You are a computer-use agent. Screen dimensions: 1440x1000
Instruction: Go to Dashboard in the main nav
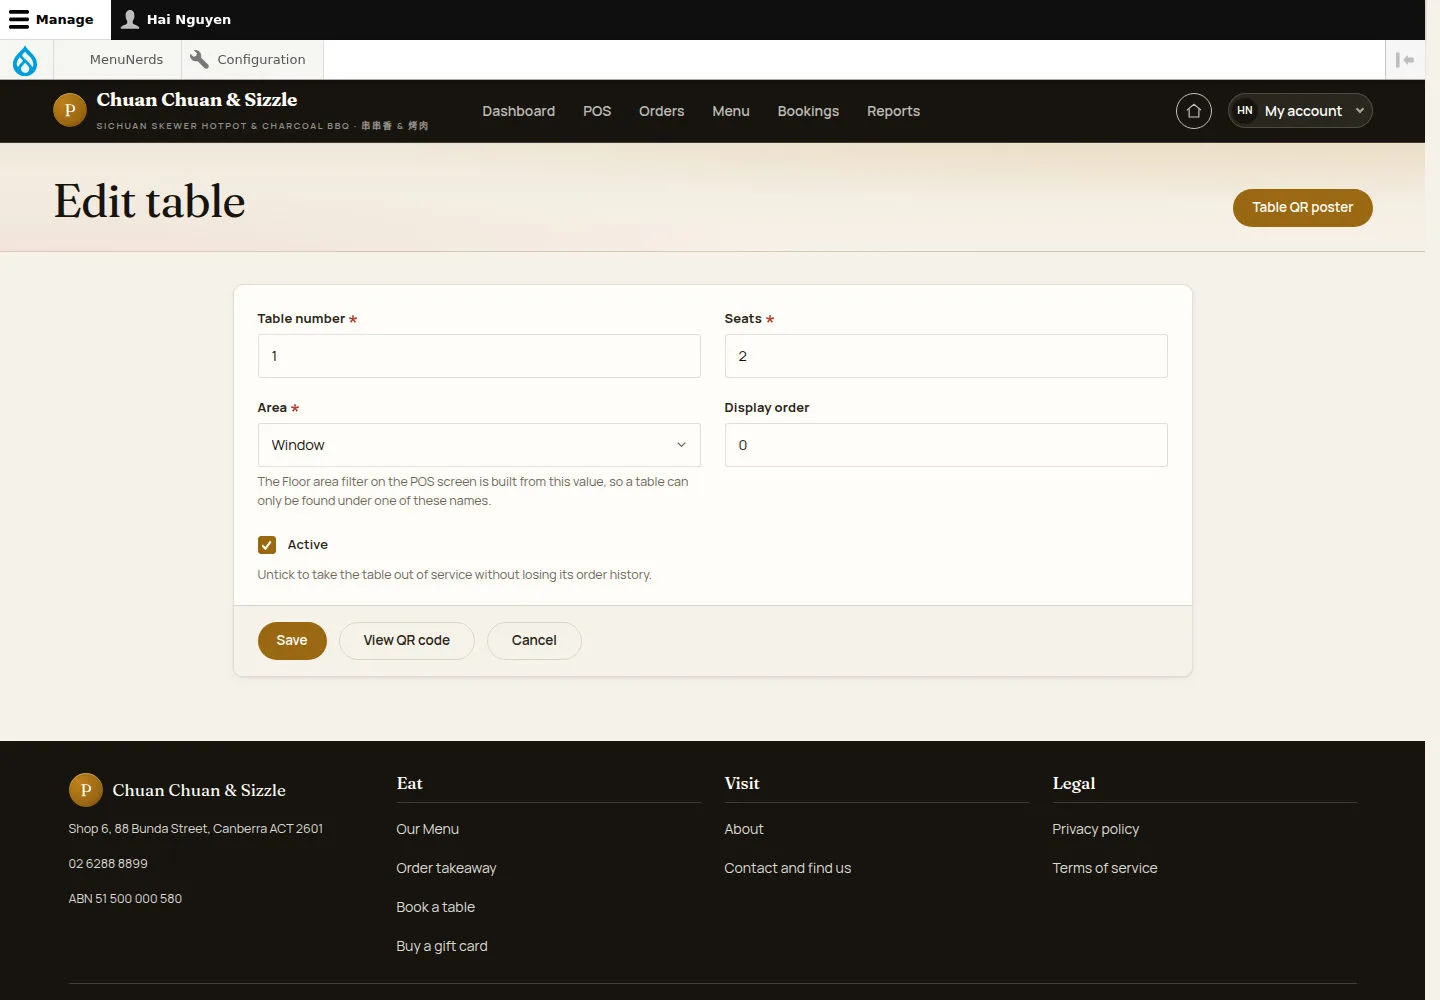pyautogui.click(x=519, y=111)
